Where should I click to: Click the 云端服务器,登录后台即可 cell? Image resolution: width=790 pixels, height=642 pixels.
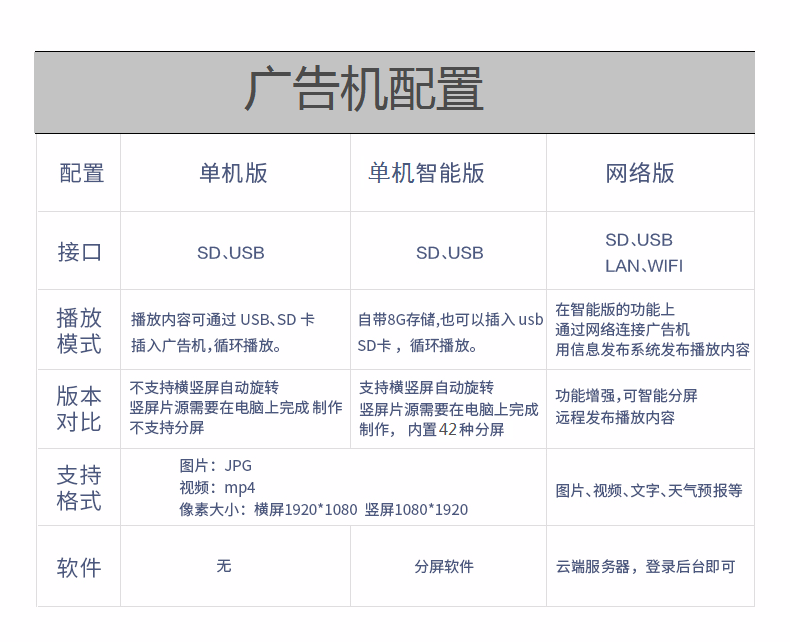(x=645, y=567)
